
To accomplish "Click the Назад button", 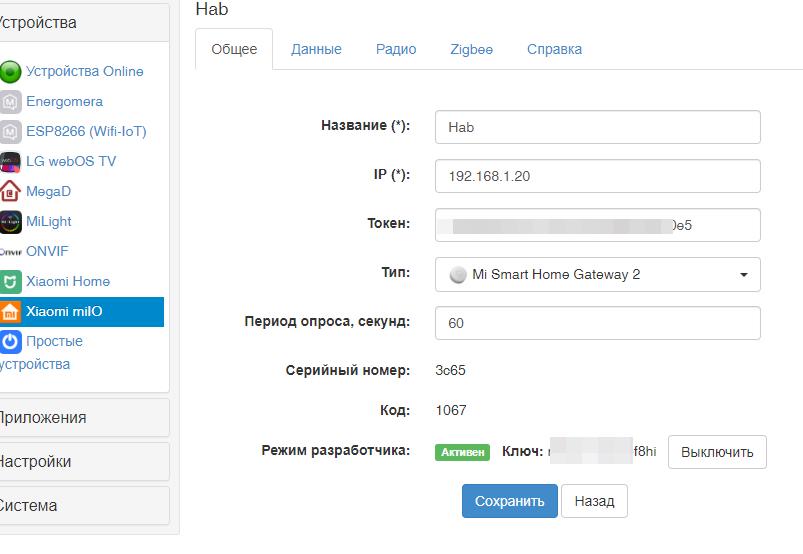I will [x=594, y=501].
